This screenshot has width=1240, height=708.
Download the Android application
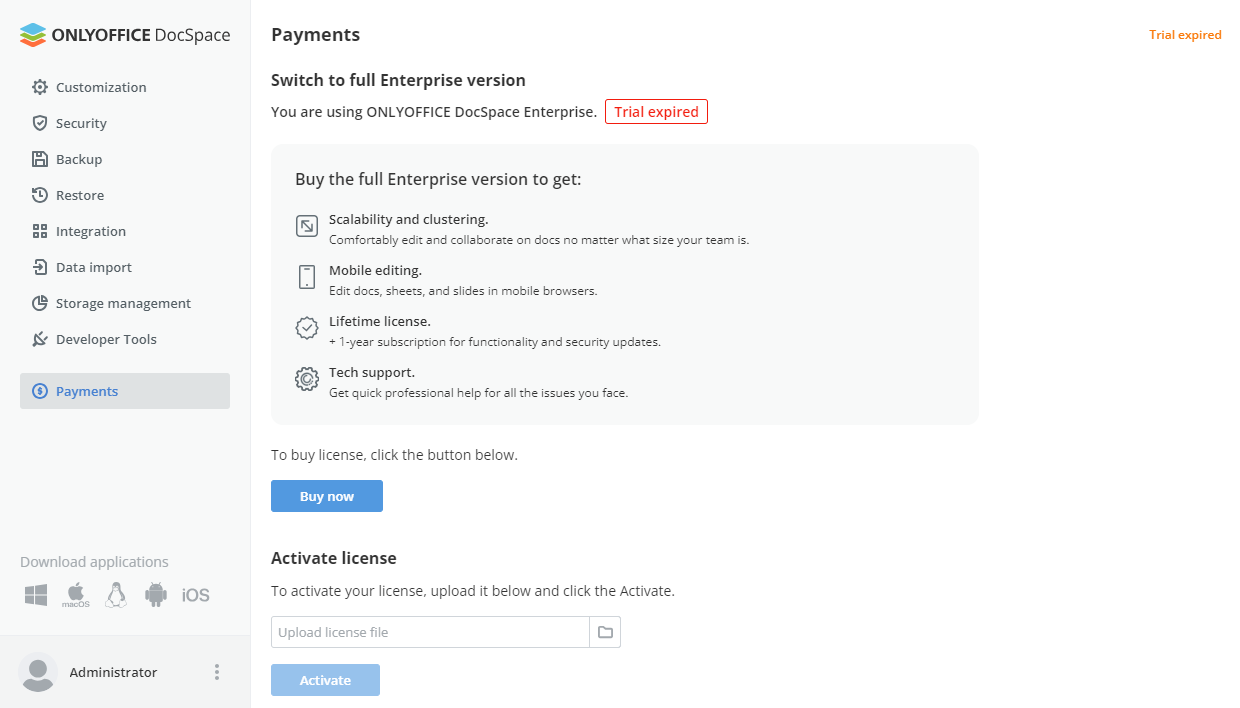pos(156,594)
